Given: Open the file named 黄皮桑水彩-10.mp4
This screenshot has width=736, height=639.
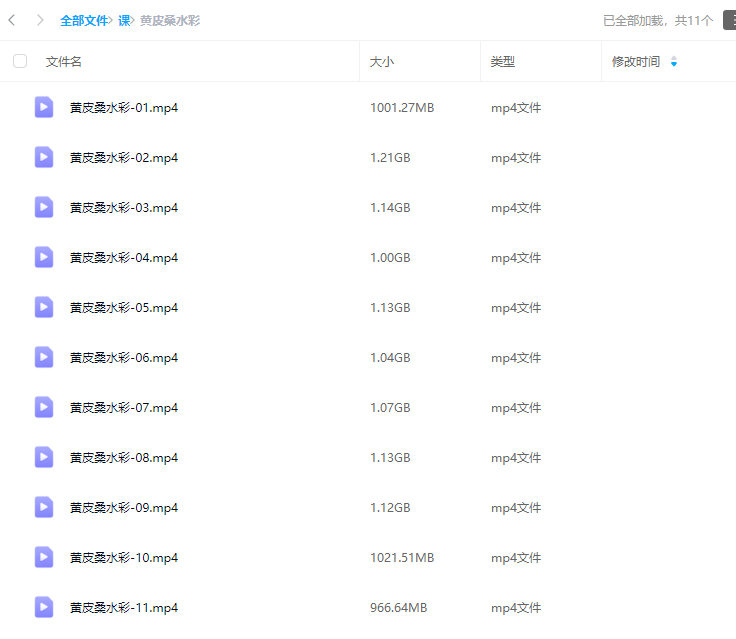Looking at the screenshot, I should [x=124, y=557].
